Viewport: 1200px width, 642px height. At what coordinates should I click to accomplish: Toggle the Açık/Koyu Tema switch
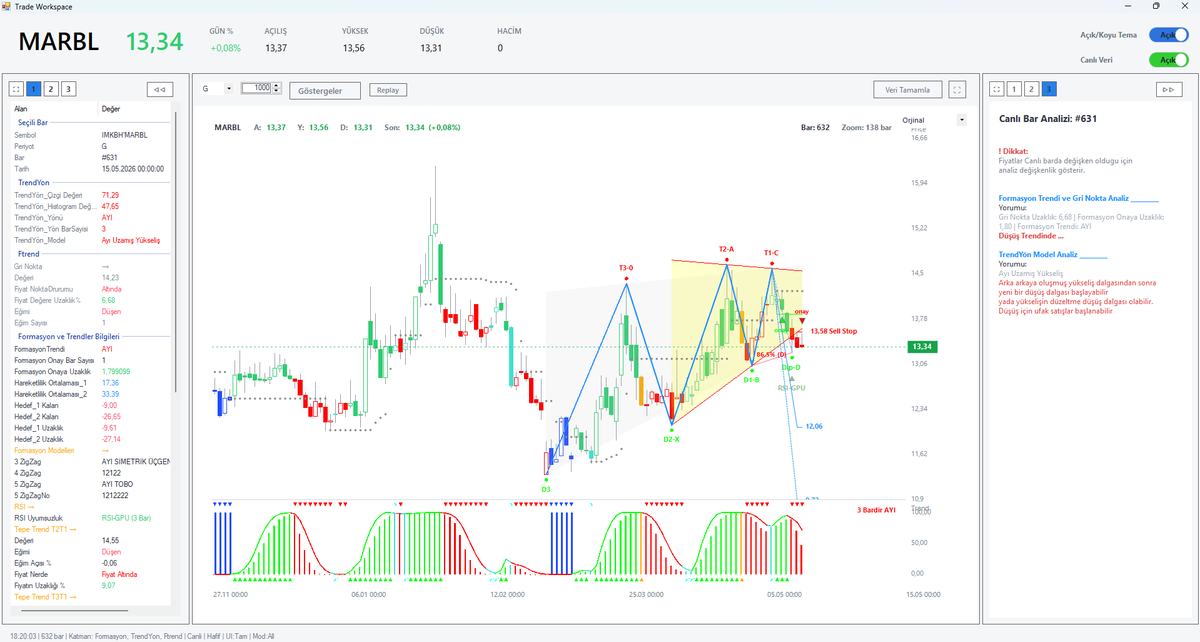1168,35
